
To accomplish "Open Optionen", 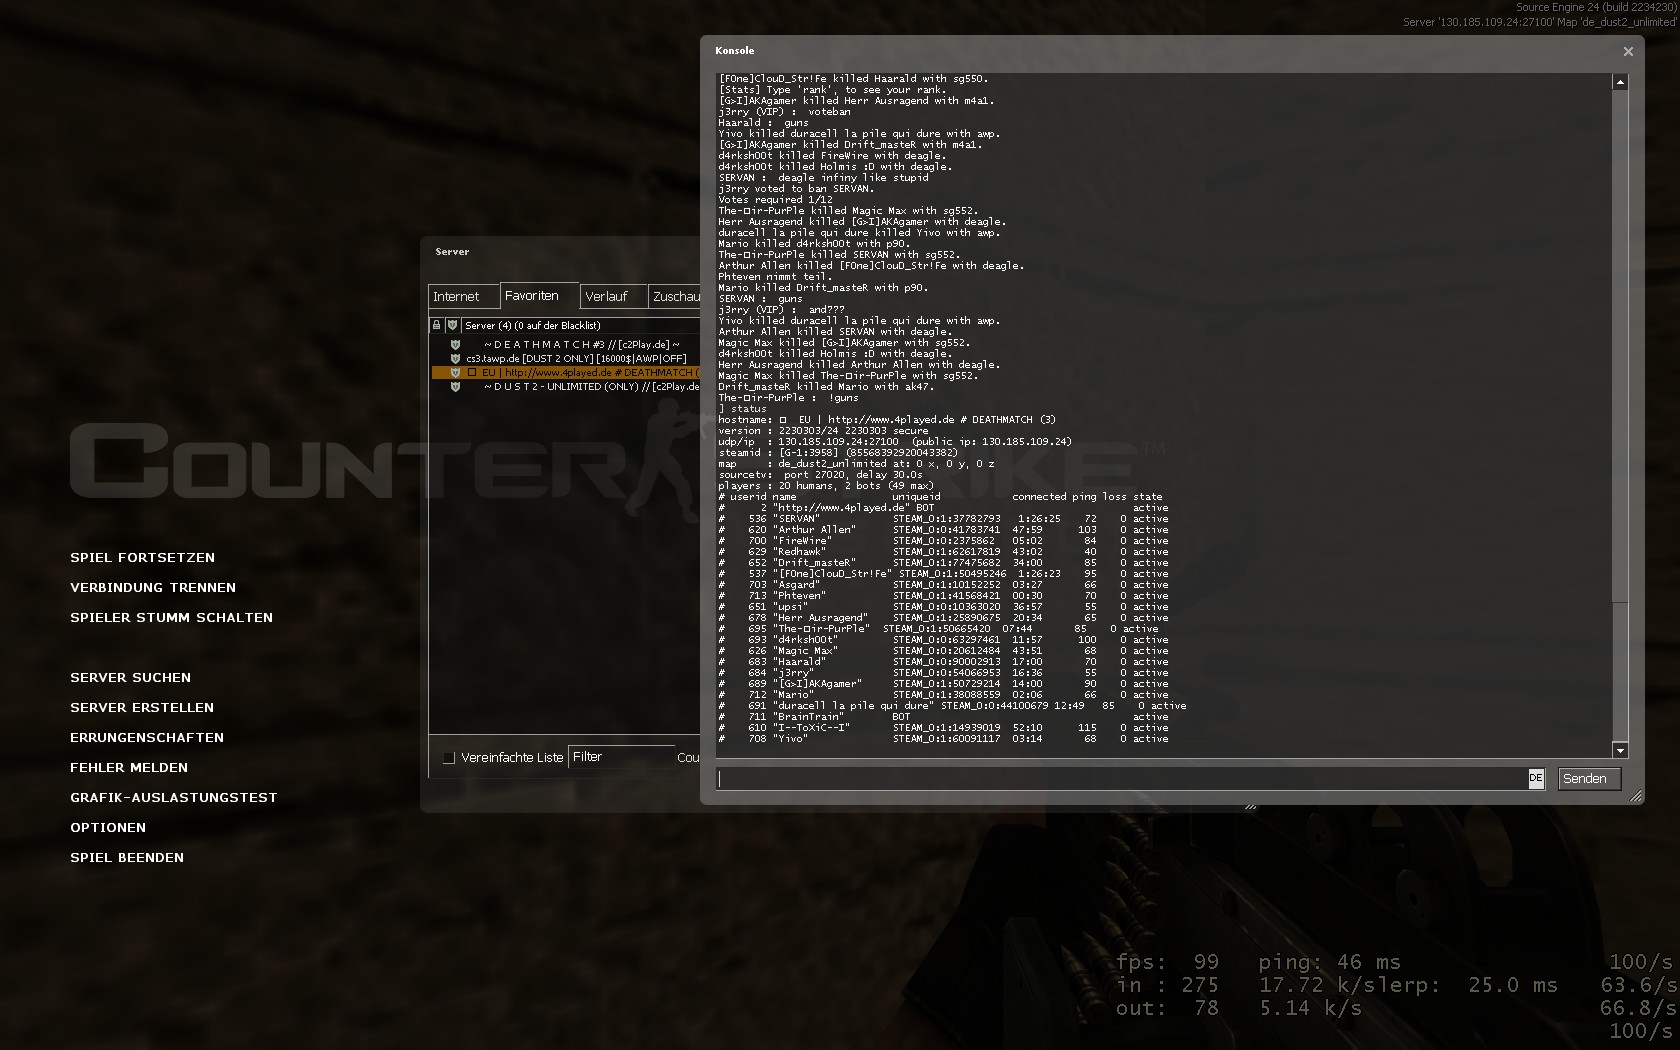I will pyautogui.click(x=108, y=828).
